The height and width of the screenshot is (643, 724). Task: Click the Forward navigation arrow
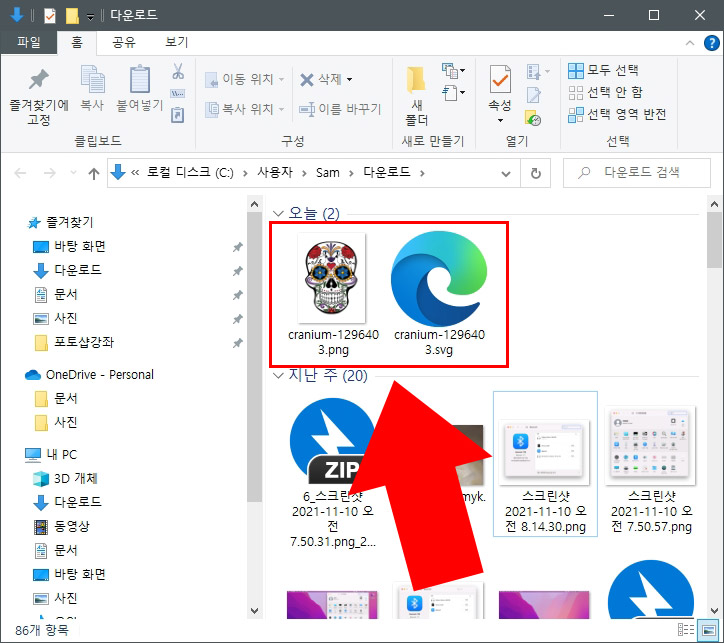click(49, 174)
